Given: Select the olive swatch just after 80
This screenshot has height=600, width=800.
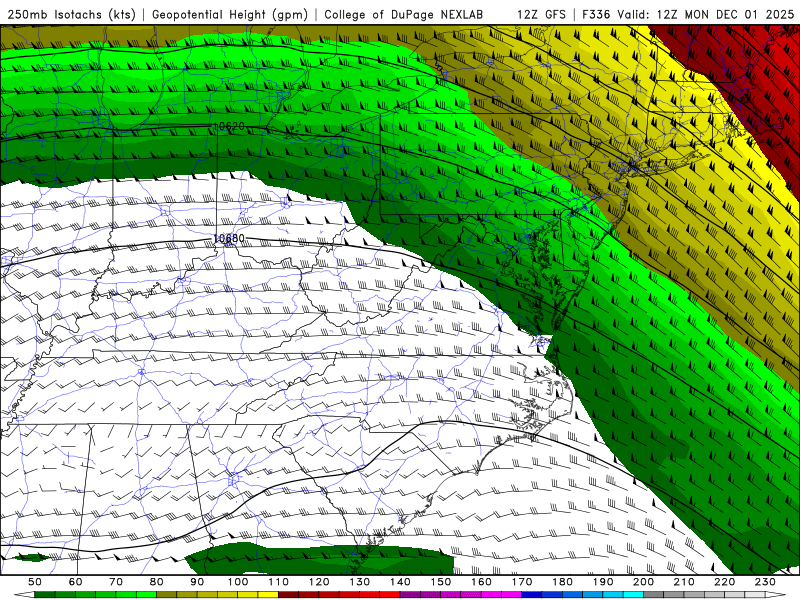Looking at the screenshot, I should pyautogui.click(x=166, y=595).
